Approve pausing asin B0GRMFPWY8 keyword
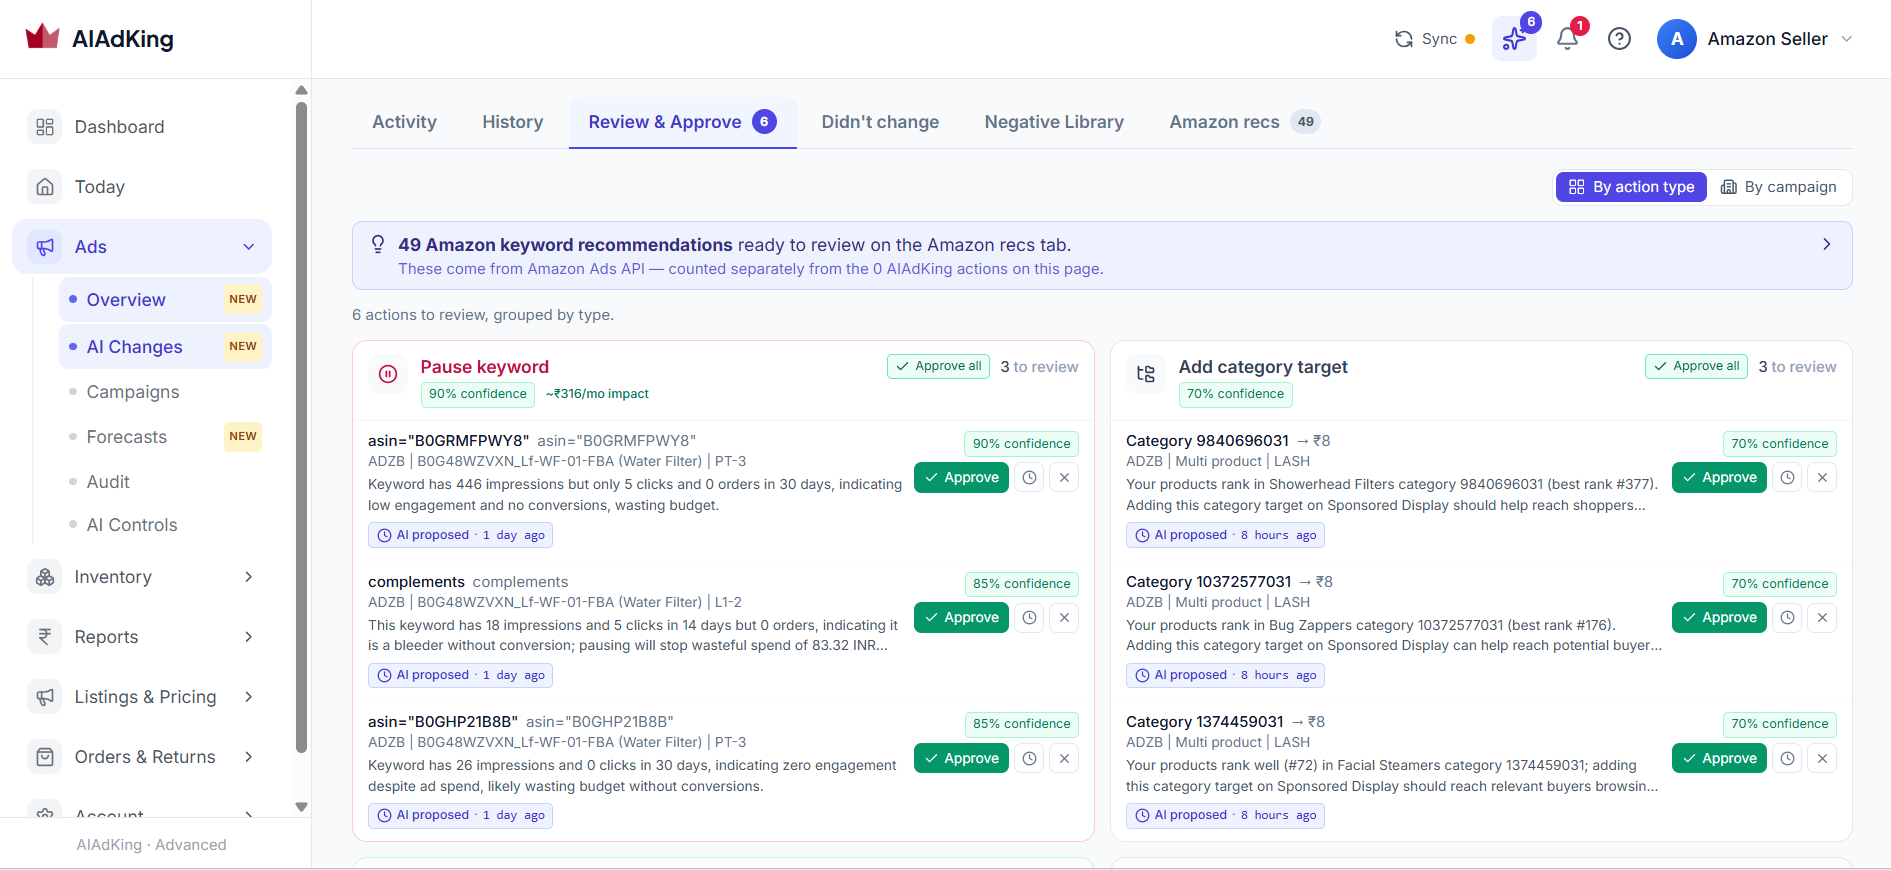Viewport: 1891px width, 870px height. [x=961, y=478]
